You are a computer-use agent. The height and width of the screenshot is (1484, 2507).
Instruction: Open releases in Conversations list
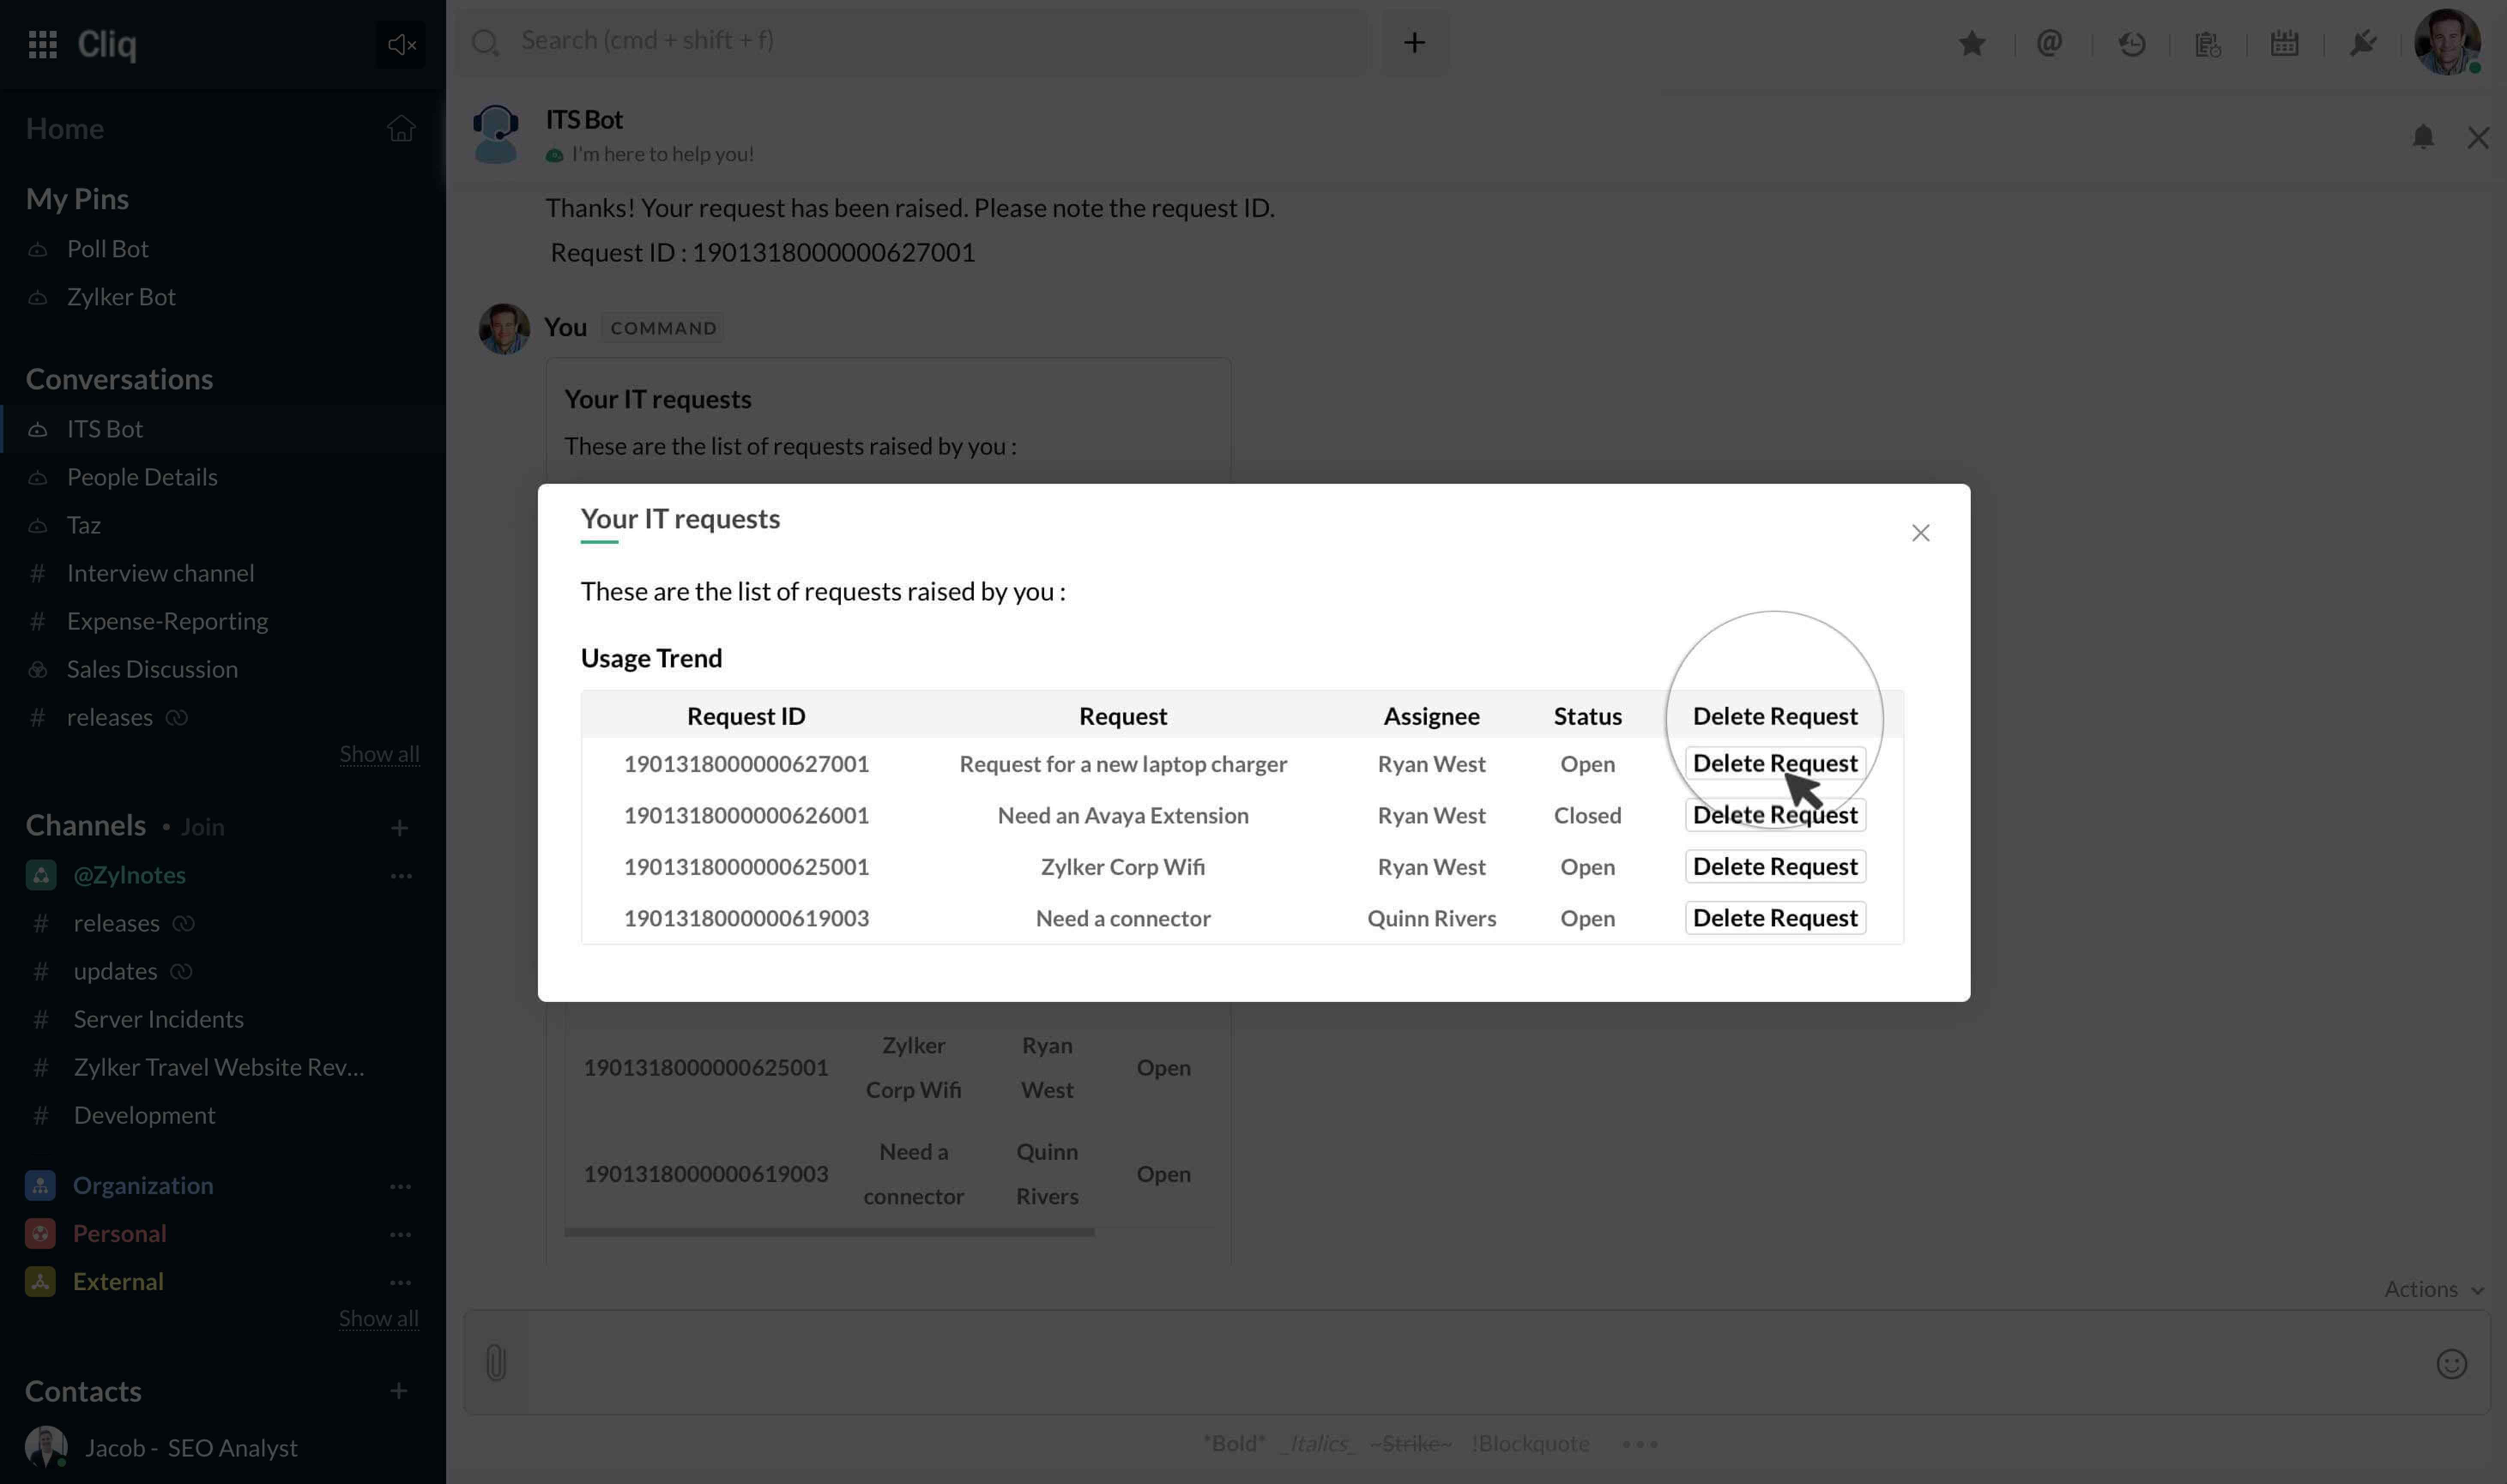pyautogui.click(x=109, y=717)
